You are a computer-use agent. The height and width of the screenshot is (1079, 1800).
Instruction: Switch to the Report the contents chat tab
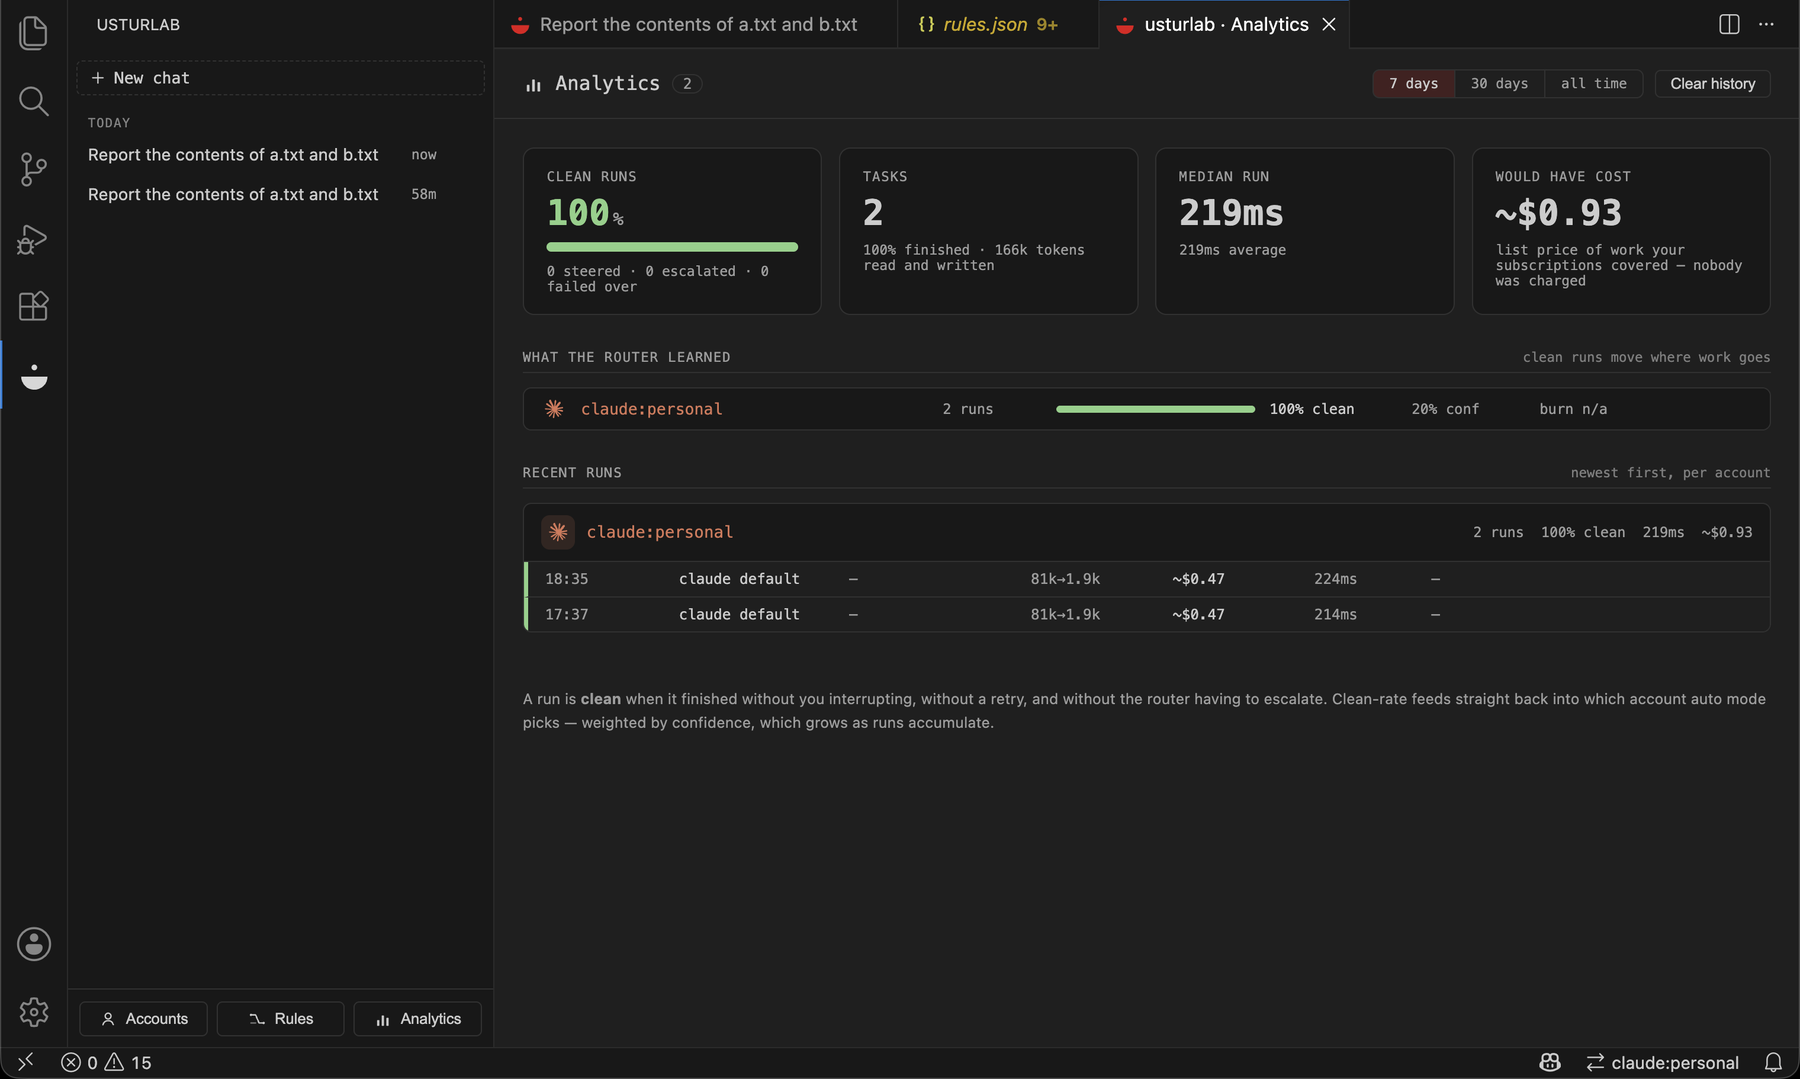696,24
